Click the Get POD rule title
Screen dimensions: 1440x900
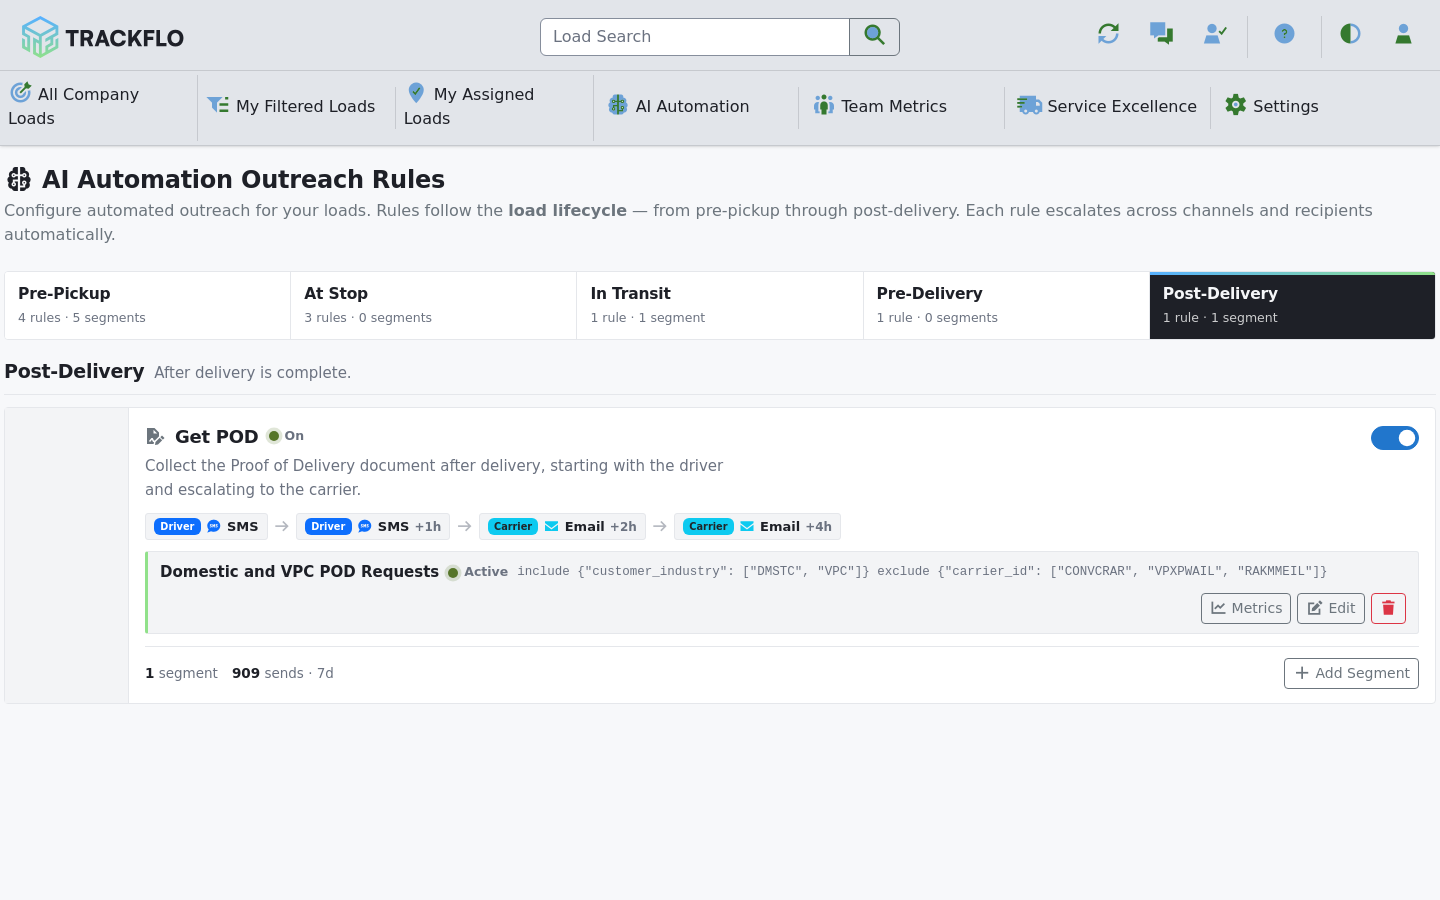coord(216,437)
